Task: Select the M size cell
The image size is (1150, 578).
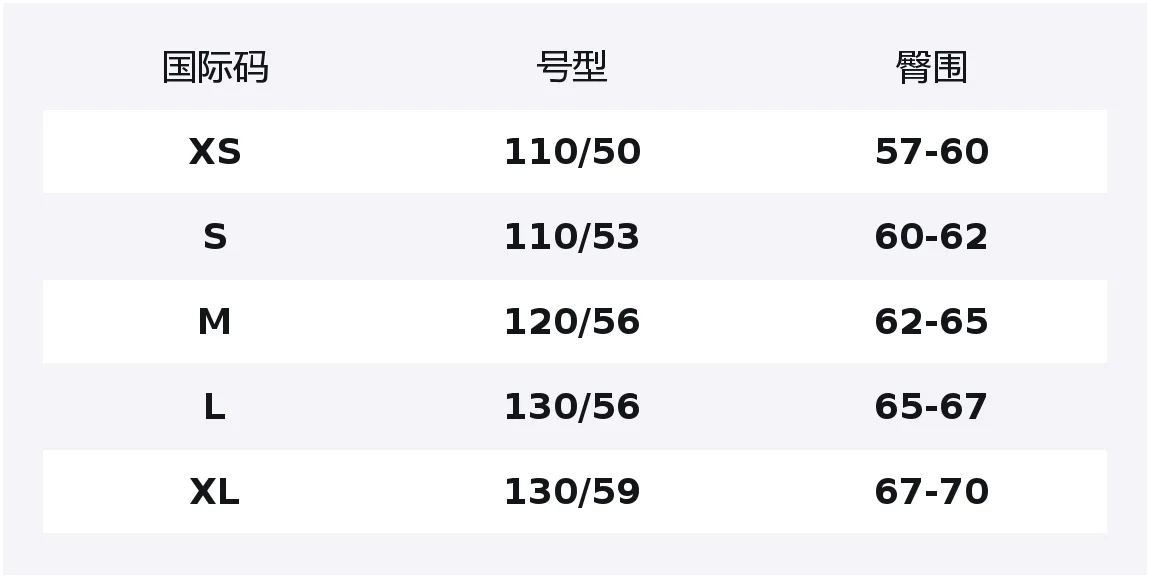Action: click(215, 322)
